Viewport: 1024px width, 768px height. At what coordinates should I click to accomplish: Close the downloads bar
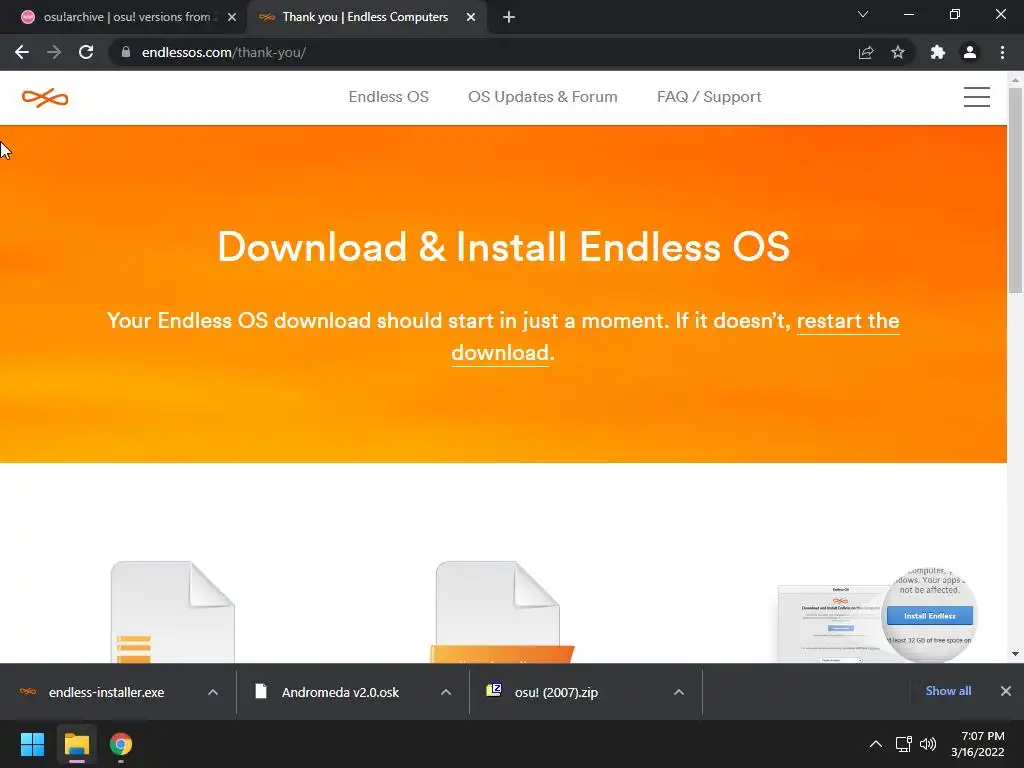pos(1006,691)
